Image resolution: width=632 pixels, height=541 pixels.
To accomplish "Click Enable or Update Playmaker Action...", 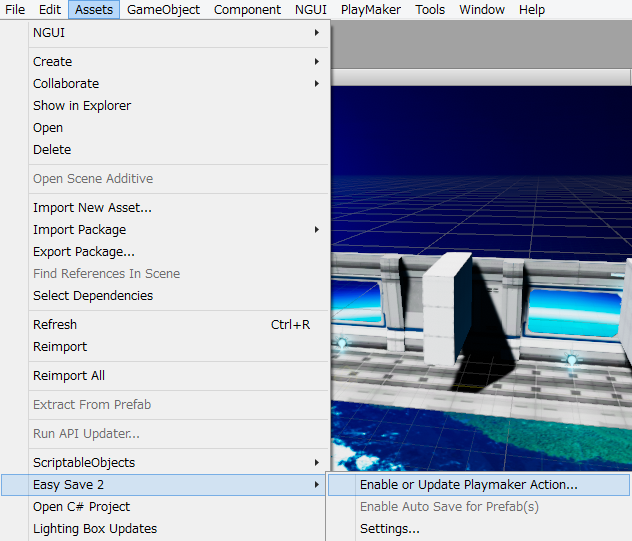I will point(479,485).
